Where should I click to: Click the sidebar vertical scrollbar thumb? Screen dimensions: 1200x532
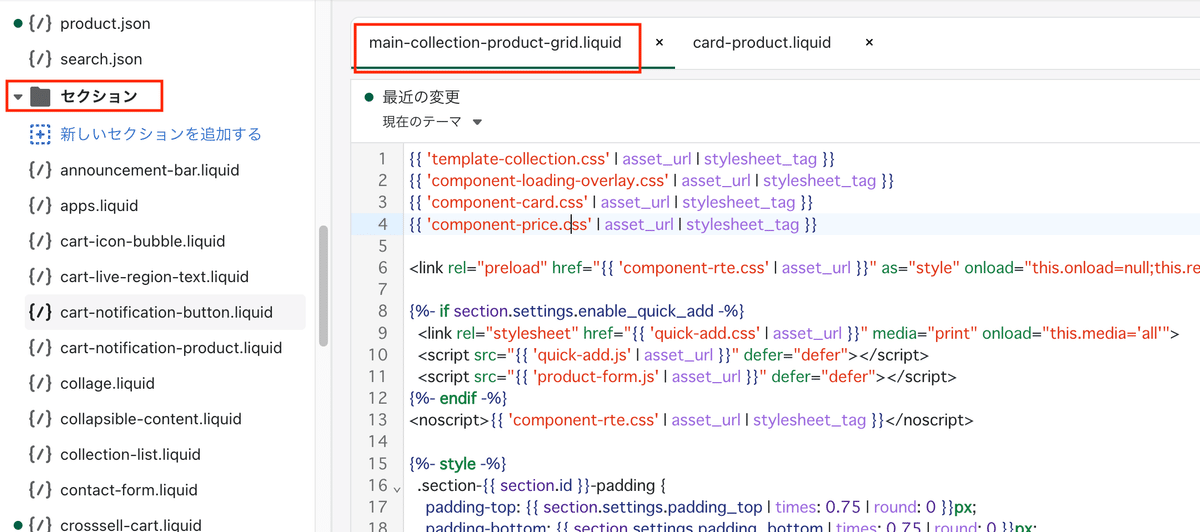[322, 285]
